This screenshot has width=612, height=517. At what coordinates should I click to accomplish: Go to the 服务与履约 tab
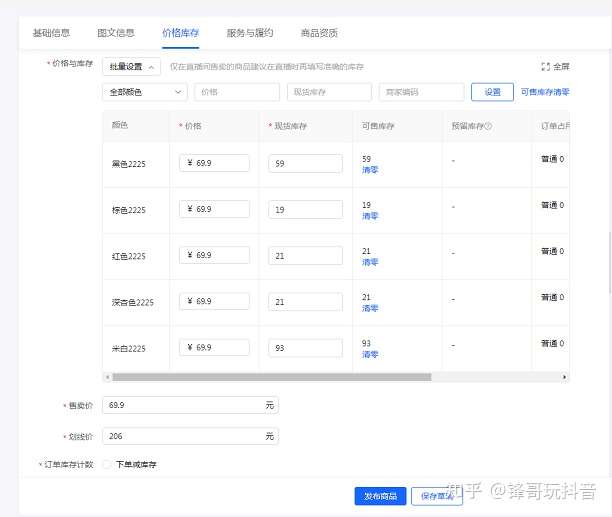pos(250,33)
